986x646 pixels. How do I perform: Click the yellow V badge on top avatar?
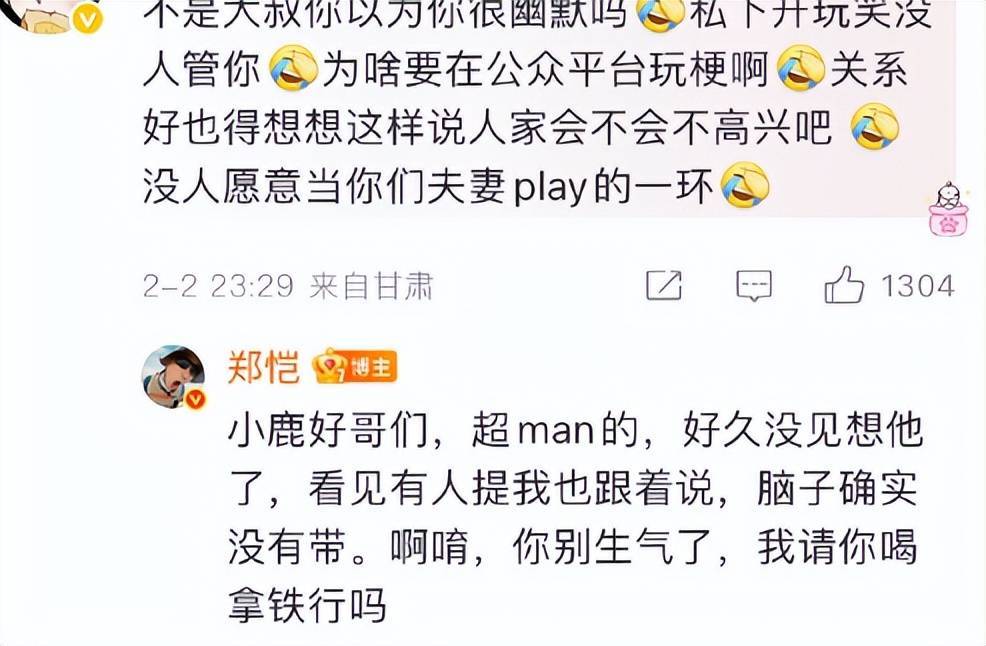pos(87,19)
